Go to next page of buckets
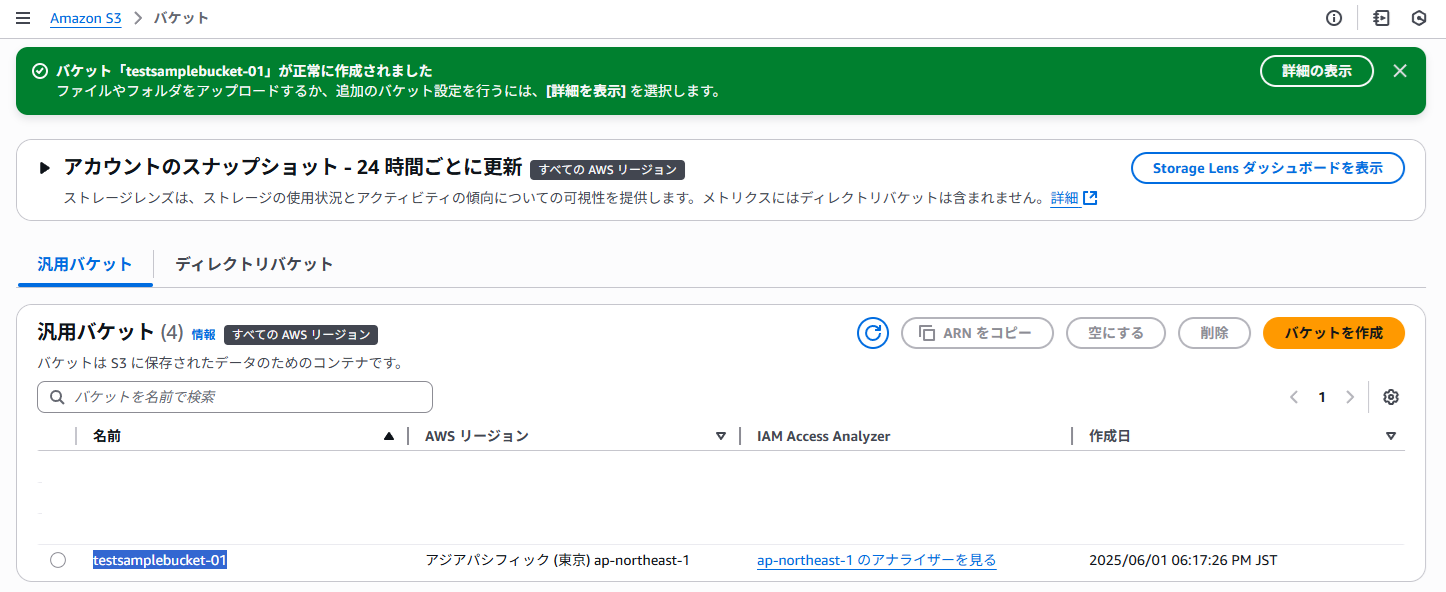 tap(1350, 397)
